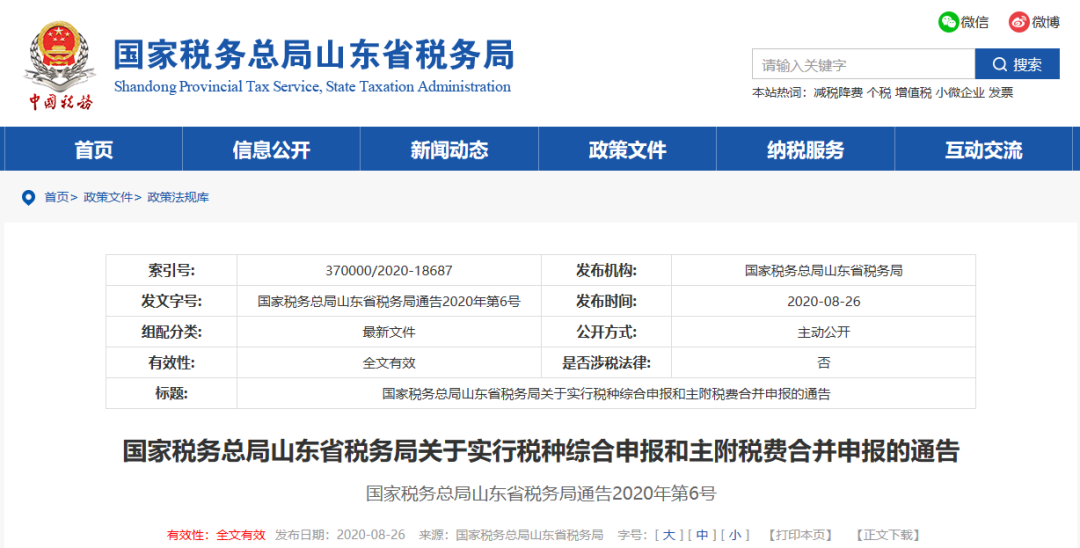Select hot word 个税
The image size is (1080, 548).
pos(878,93)
